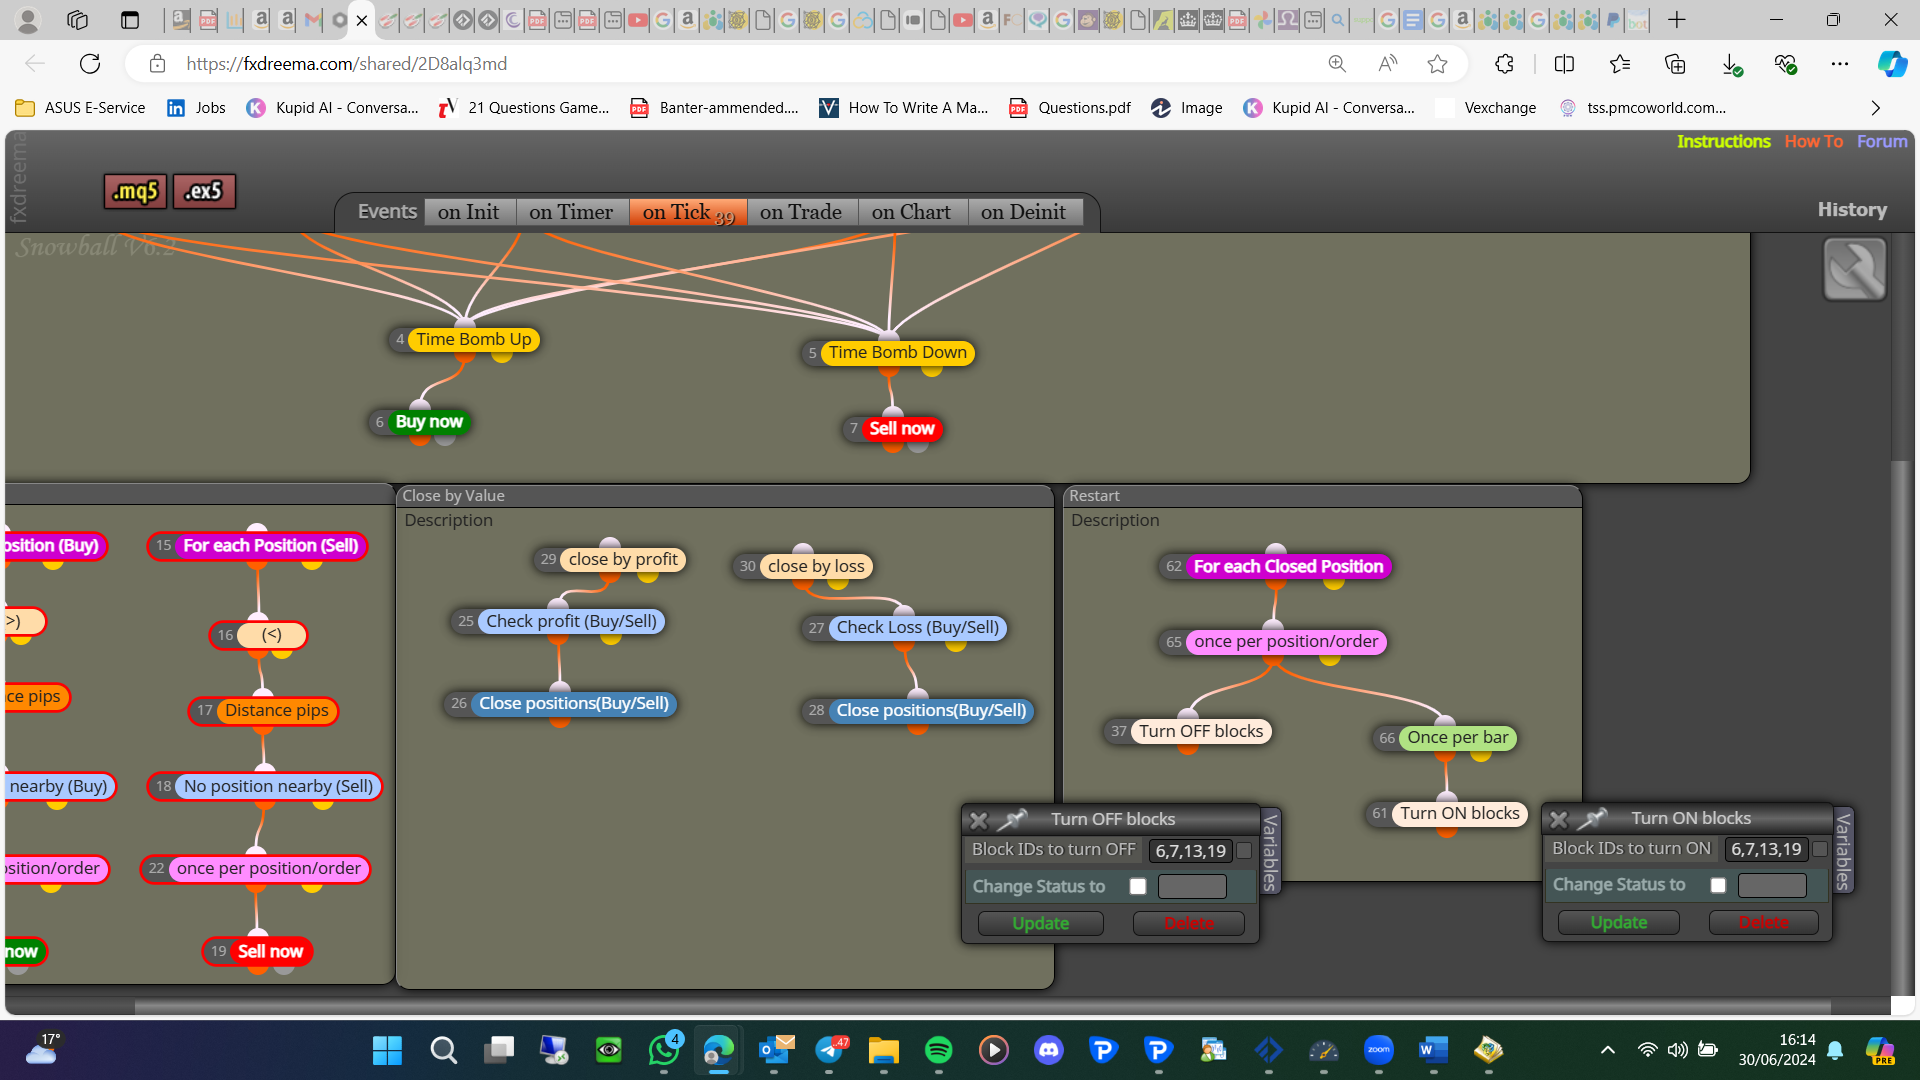Open Variables tab of Turn ON blocks
The width and height of the screenshot is (1920, 1080).
[x=1844, y=849]
